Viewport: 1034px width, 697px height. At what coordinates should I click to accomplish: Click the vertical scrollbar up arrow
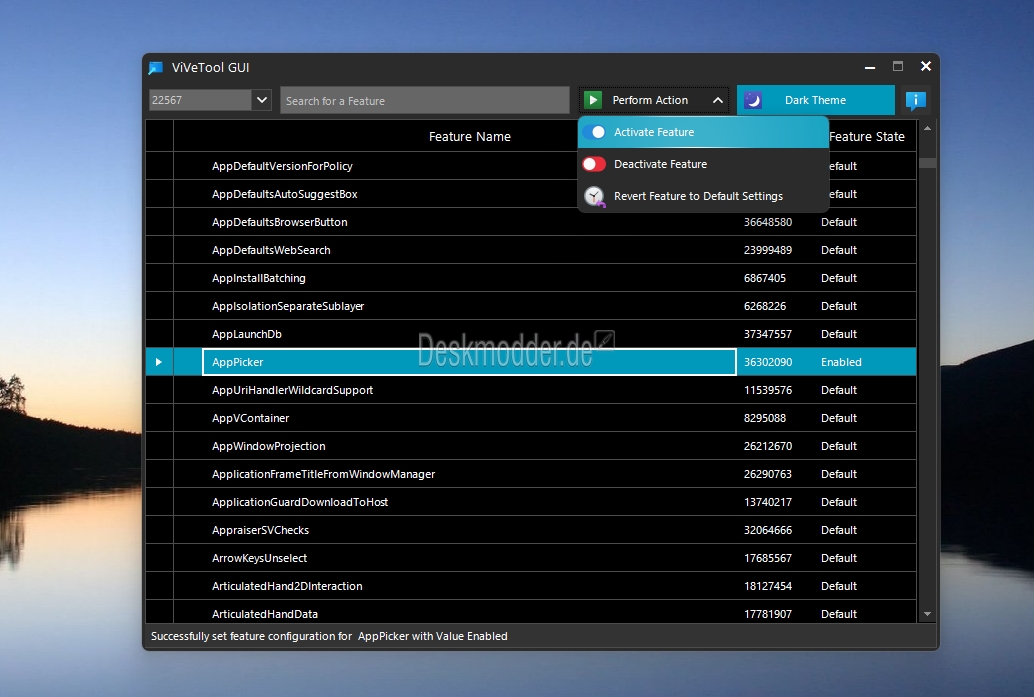927,129
